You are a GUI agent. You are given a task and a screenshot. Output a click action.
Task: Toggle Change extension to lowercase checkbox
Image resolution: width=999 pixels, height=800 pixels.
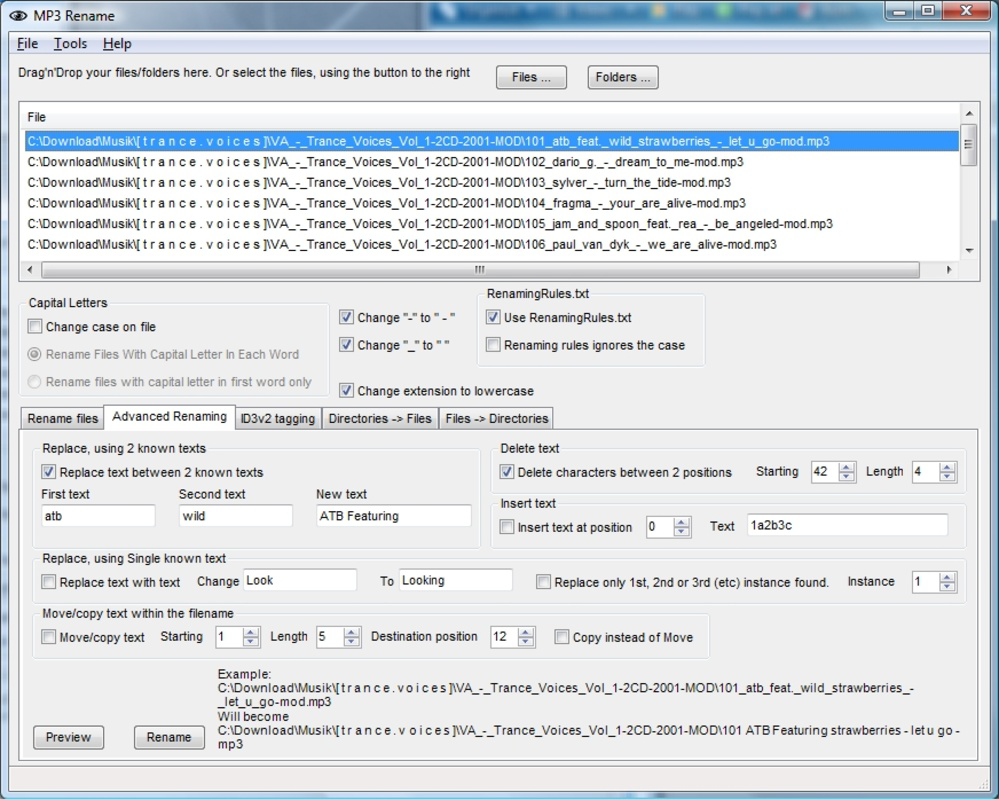(x=346, y=390)
